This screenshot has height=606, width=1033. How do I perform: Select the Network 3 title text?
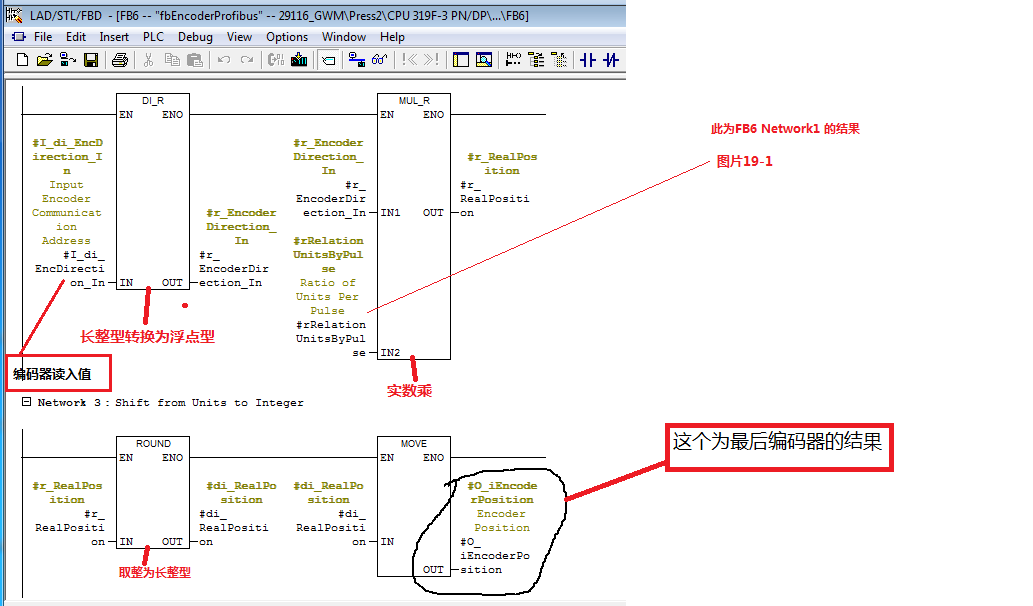tap(171, 402)
